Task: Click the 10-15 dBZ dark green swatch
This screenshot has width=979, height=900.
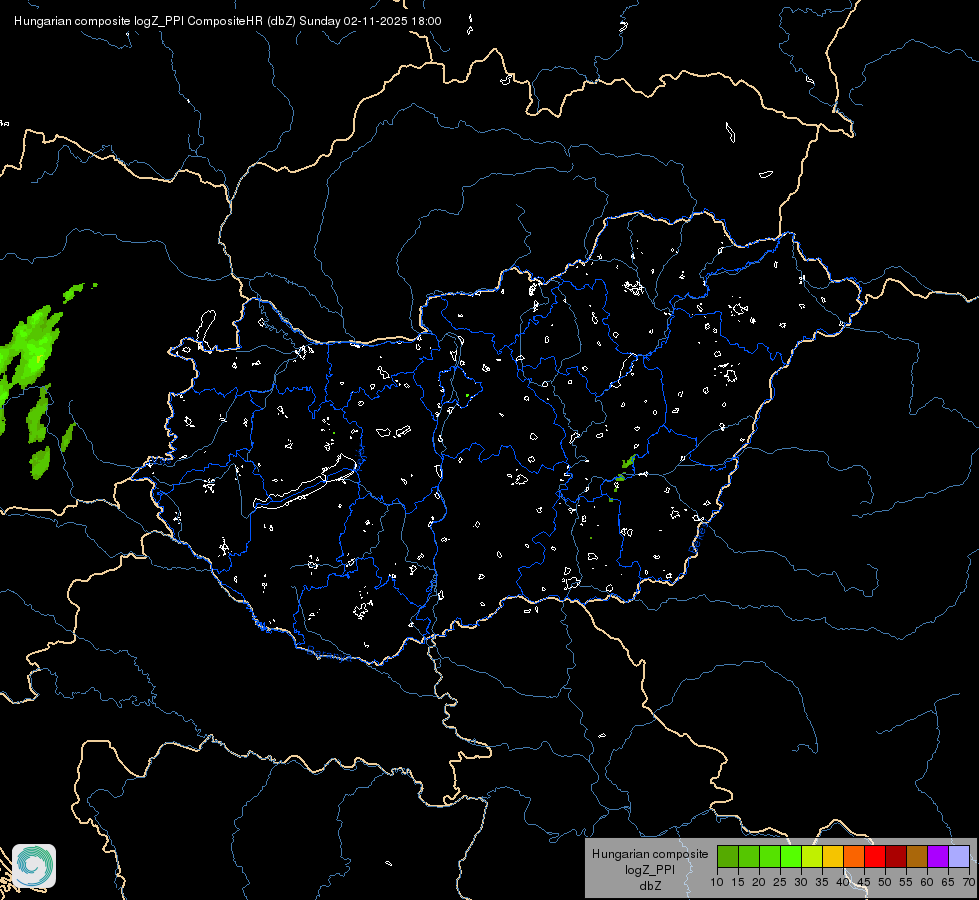Action: [x=727, y=856]
